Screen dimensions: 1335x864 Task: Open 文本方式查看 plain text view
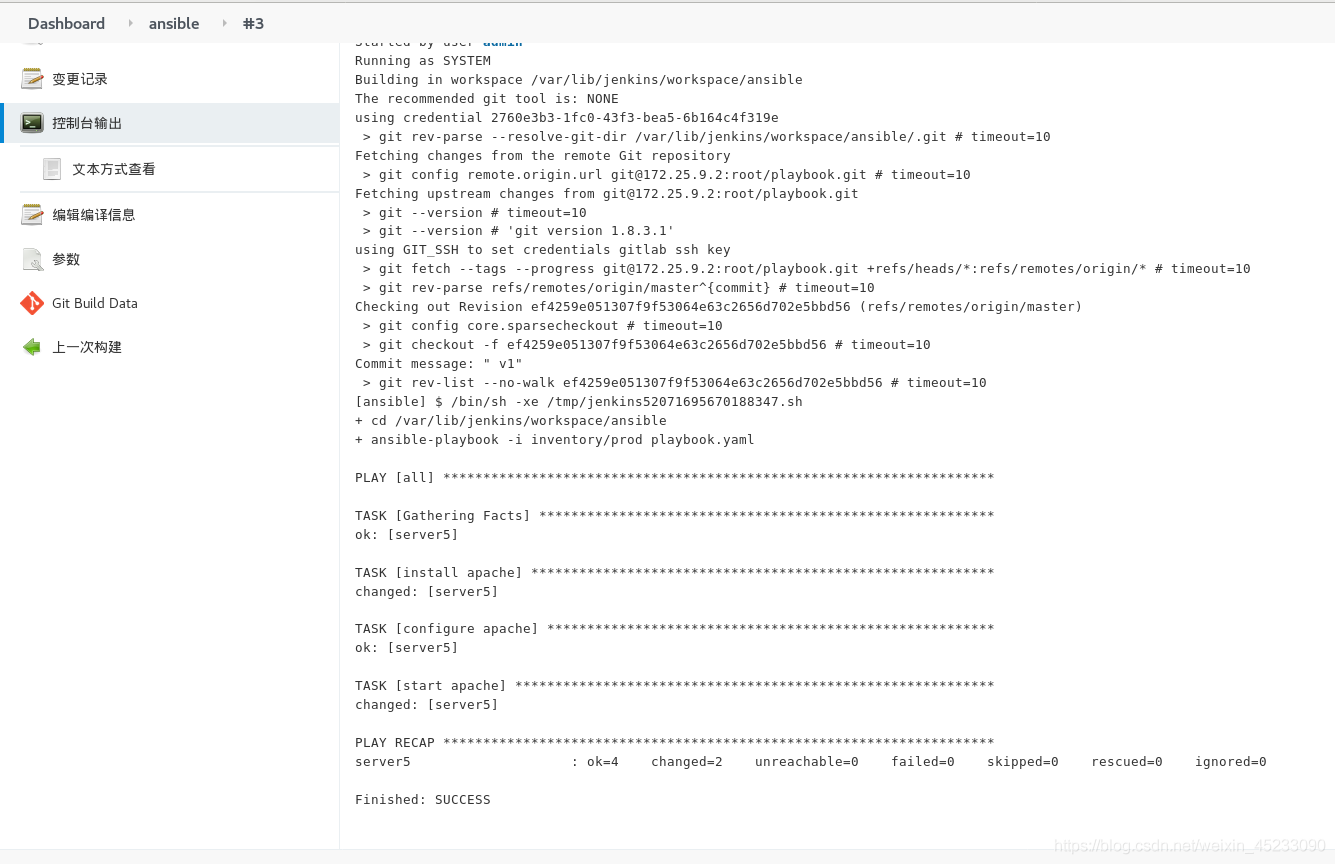click(114, 169)
